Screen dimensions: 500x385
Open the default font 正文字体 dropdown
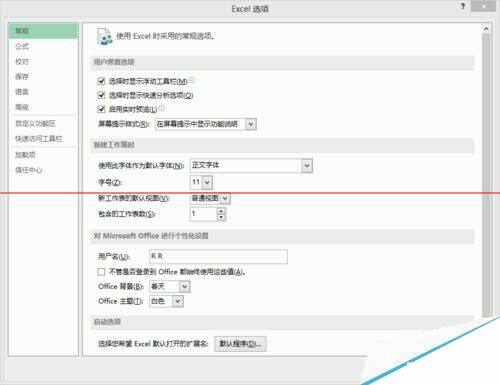[x=307, y=166]
